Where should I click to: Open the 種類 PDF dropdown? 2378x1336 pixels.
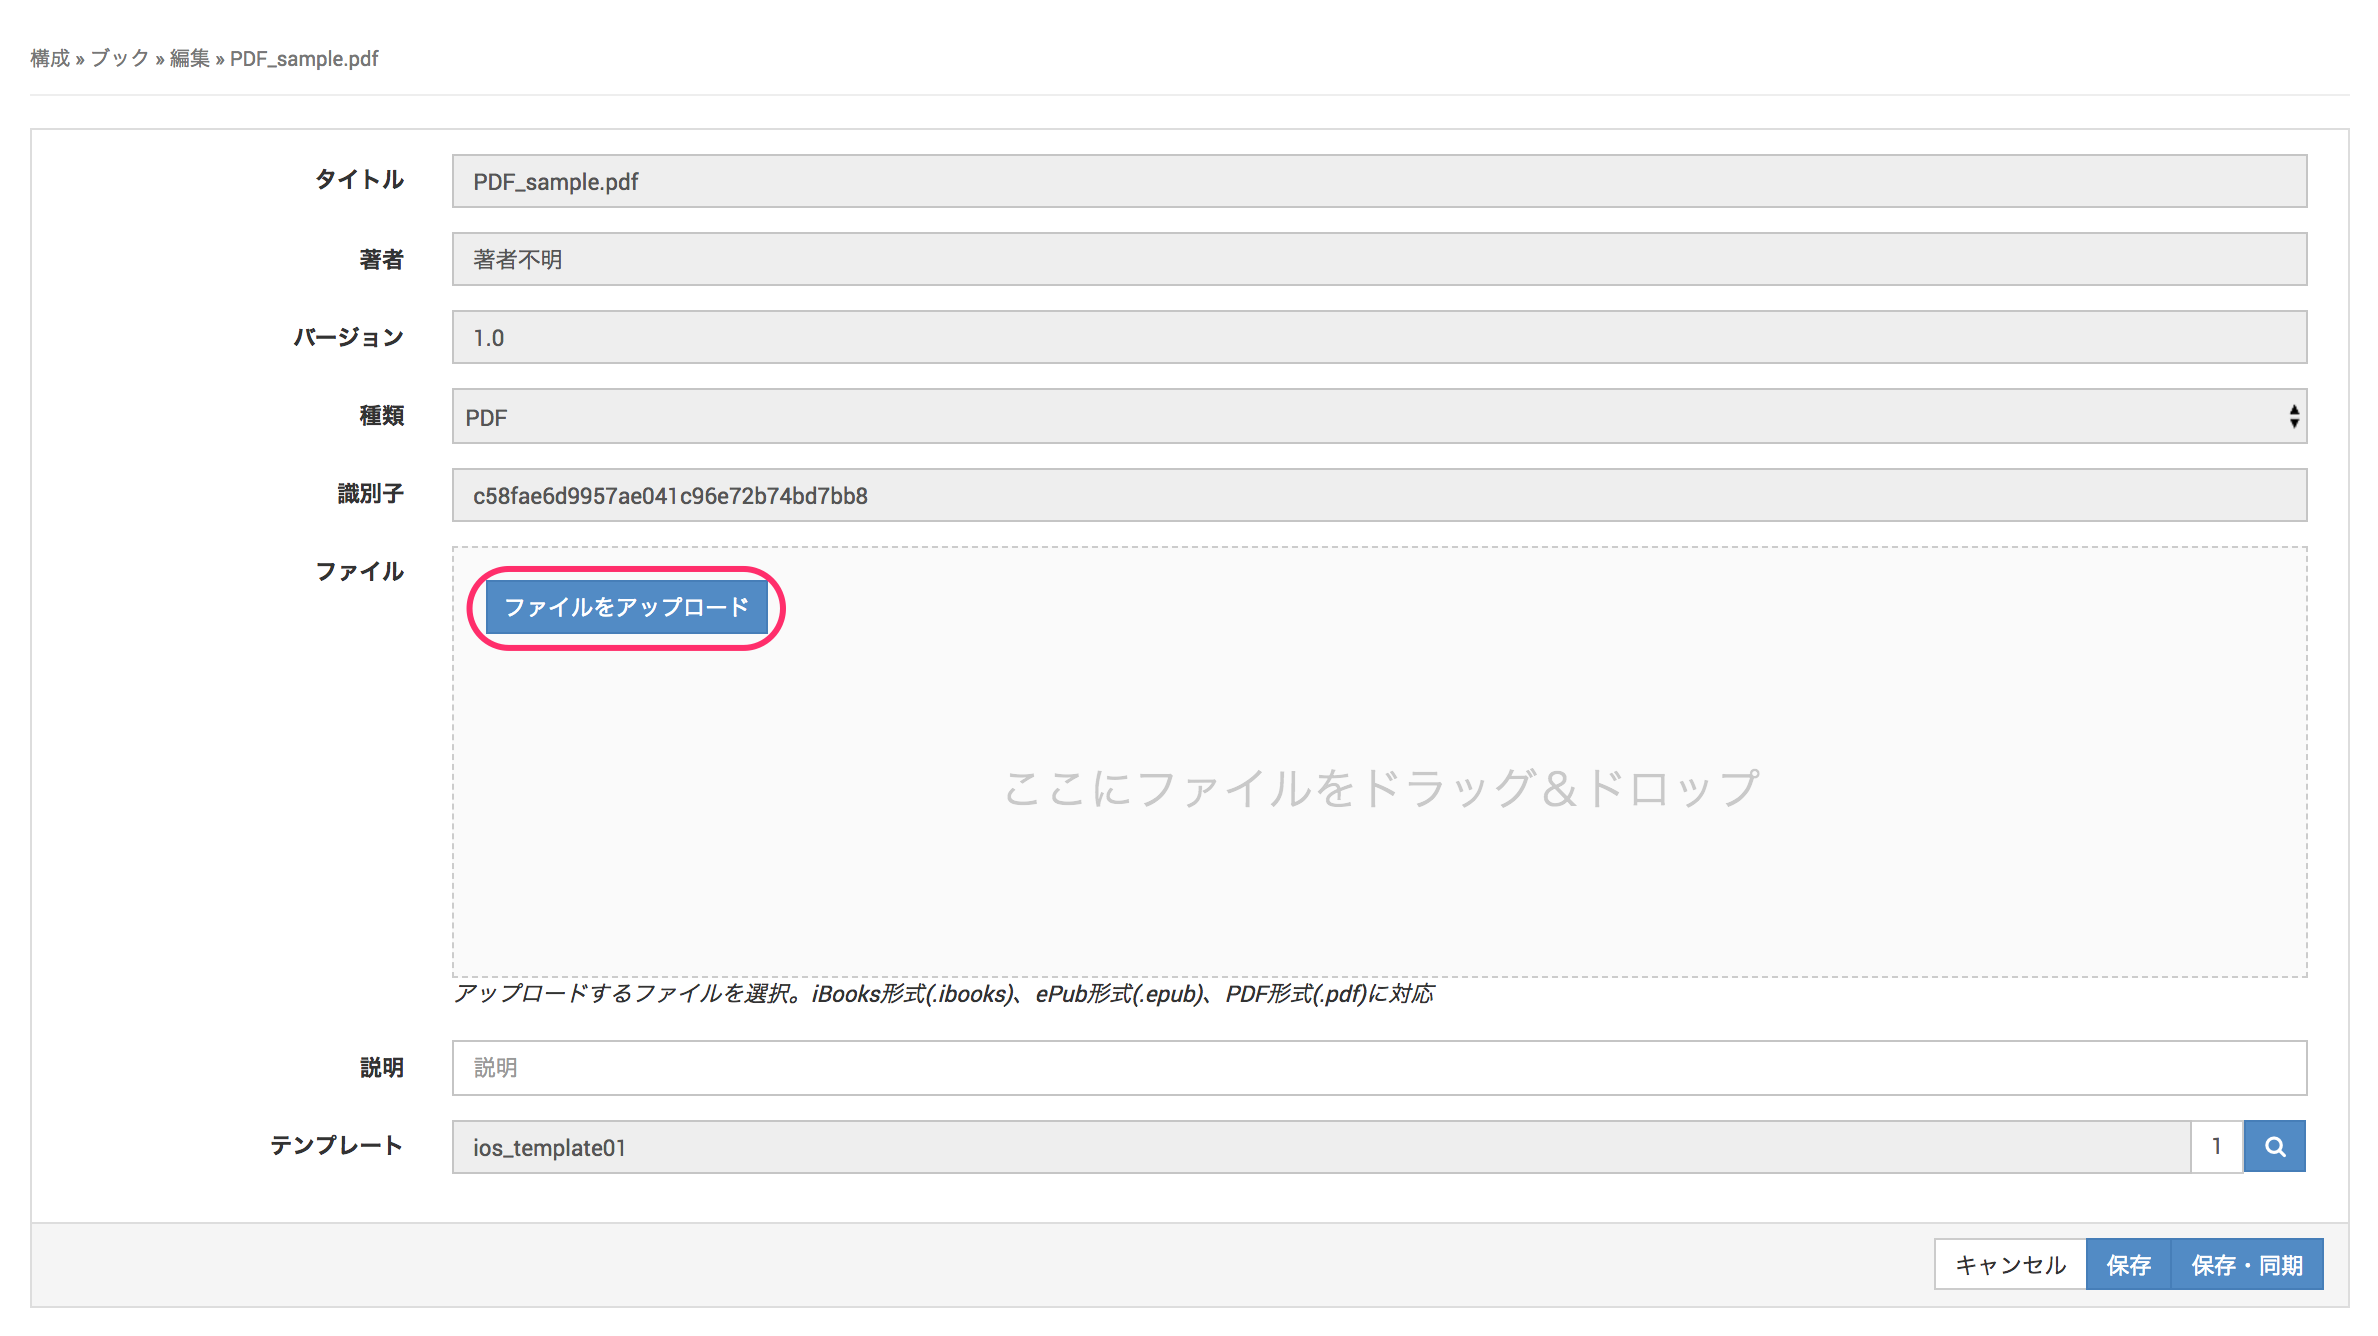tap(1378, 417)
